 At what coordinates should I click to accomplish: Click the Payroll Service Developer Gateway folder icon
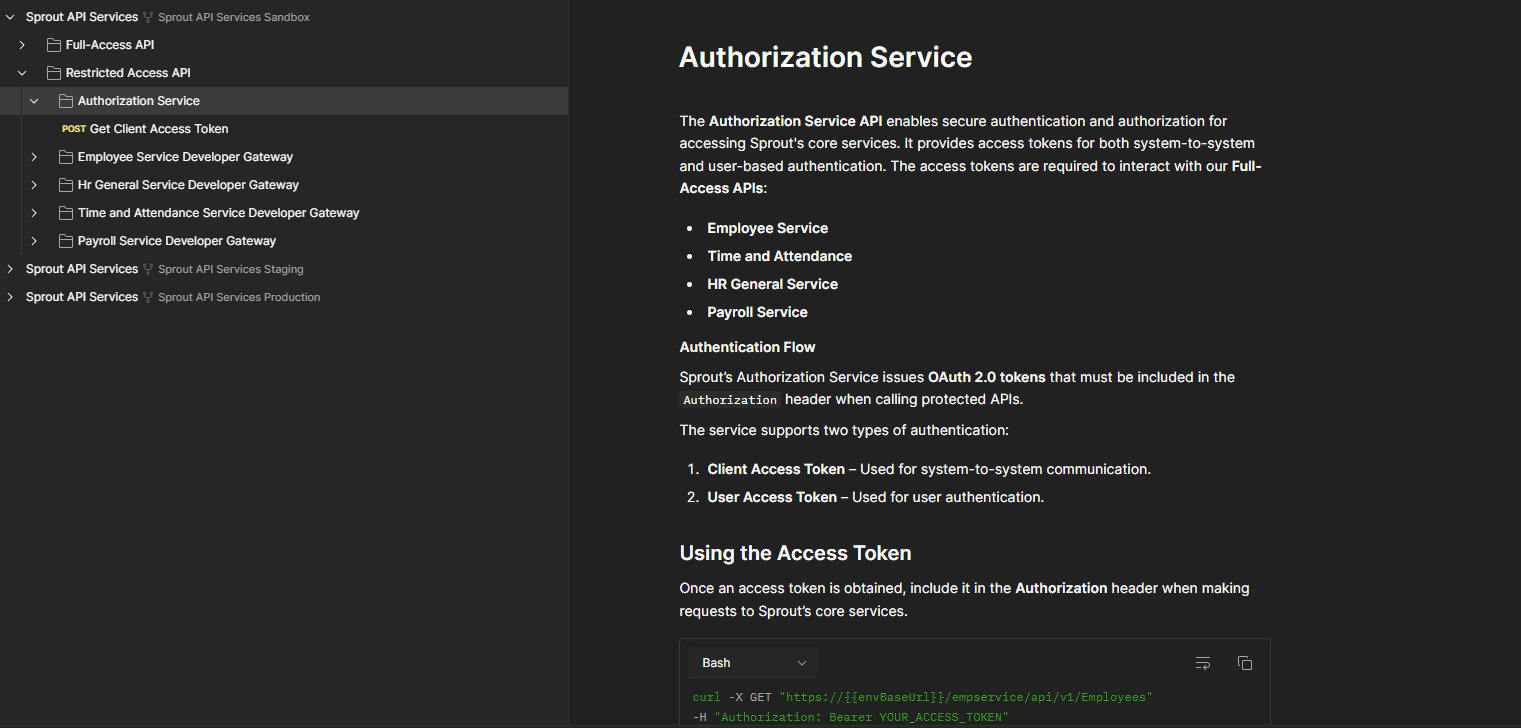tap(66, 241)
